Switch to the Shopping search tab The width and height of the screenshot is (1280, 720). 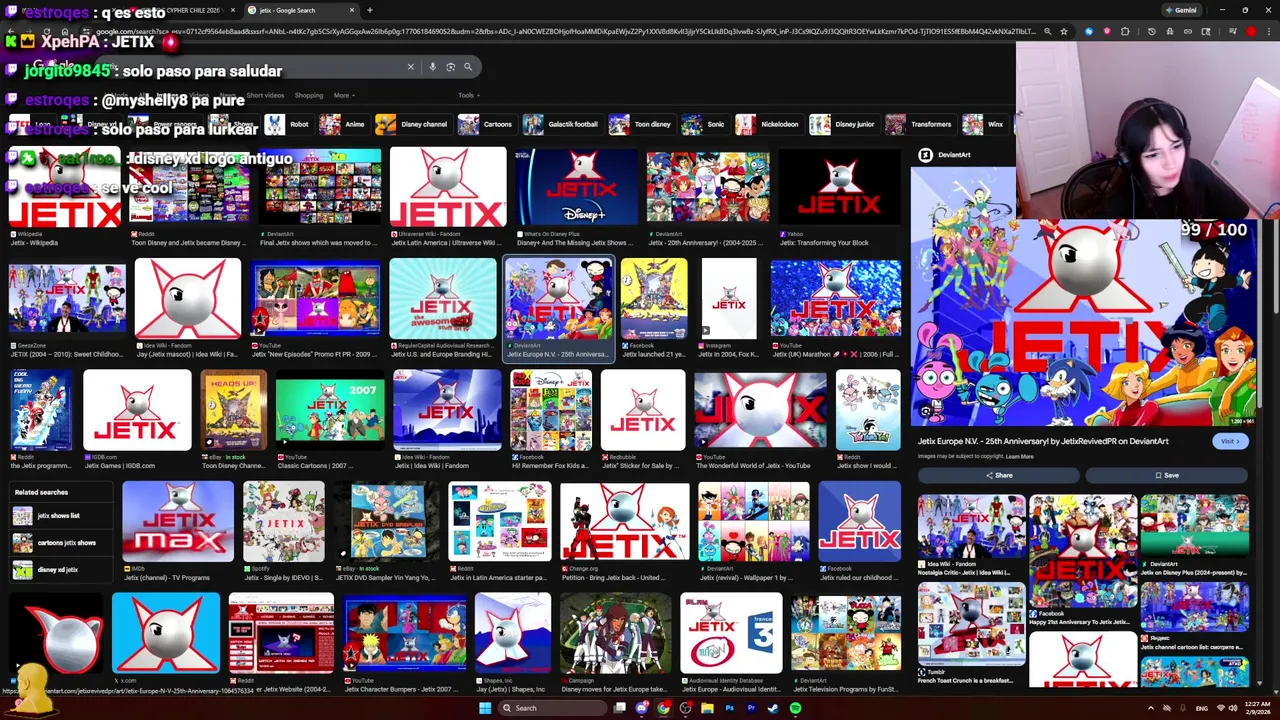pos(308,96)
